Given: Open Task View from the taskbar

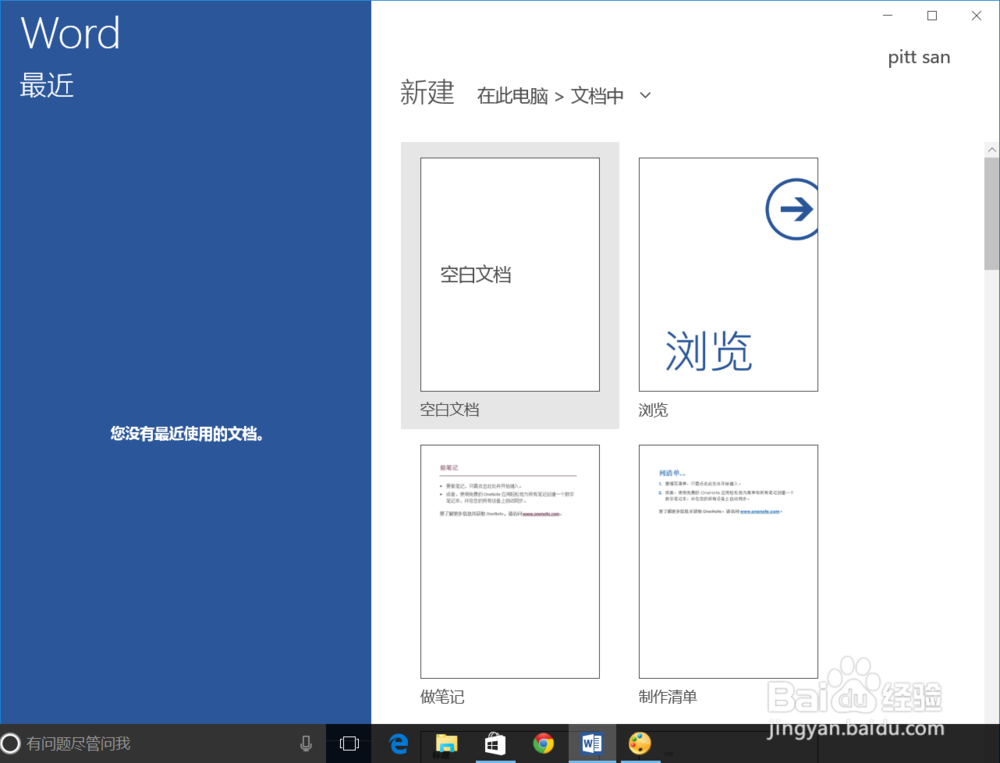Looking at the screenshot, I should [349, 743].
